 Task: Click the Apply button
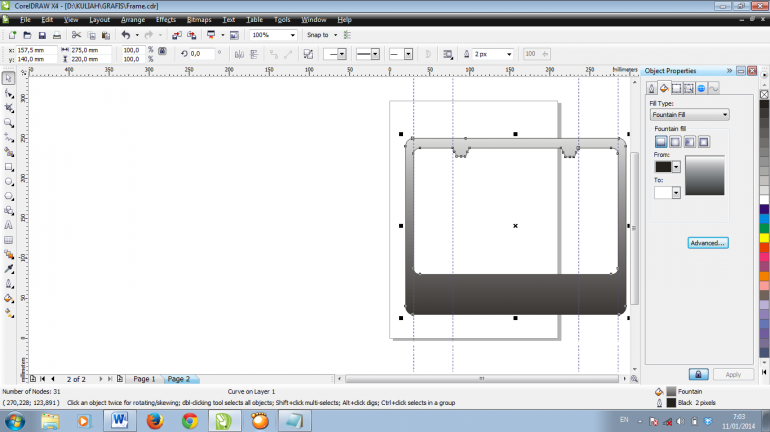[733, 375]
